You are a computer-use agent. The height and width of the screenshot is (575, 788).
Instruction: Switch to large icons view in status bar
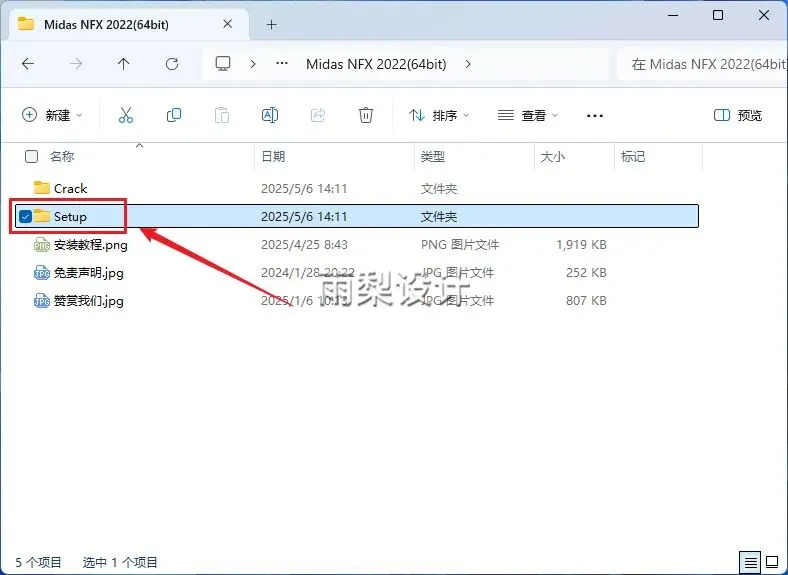coord(772,561)
